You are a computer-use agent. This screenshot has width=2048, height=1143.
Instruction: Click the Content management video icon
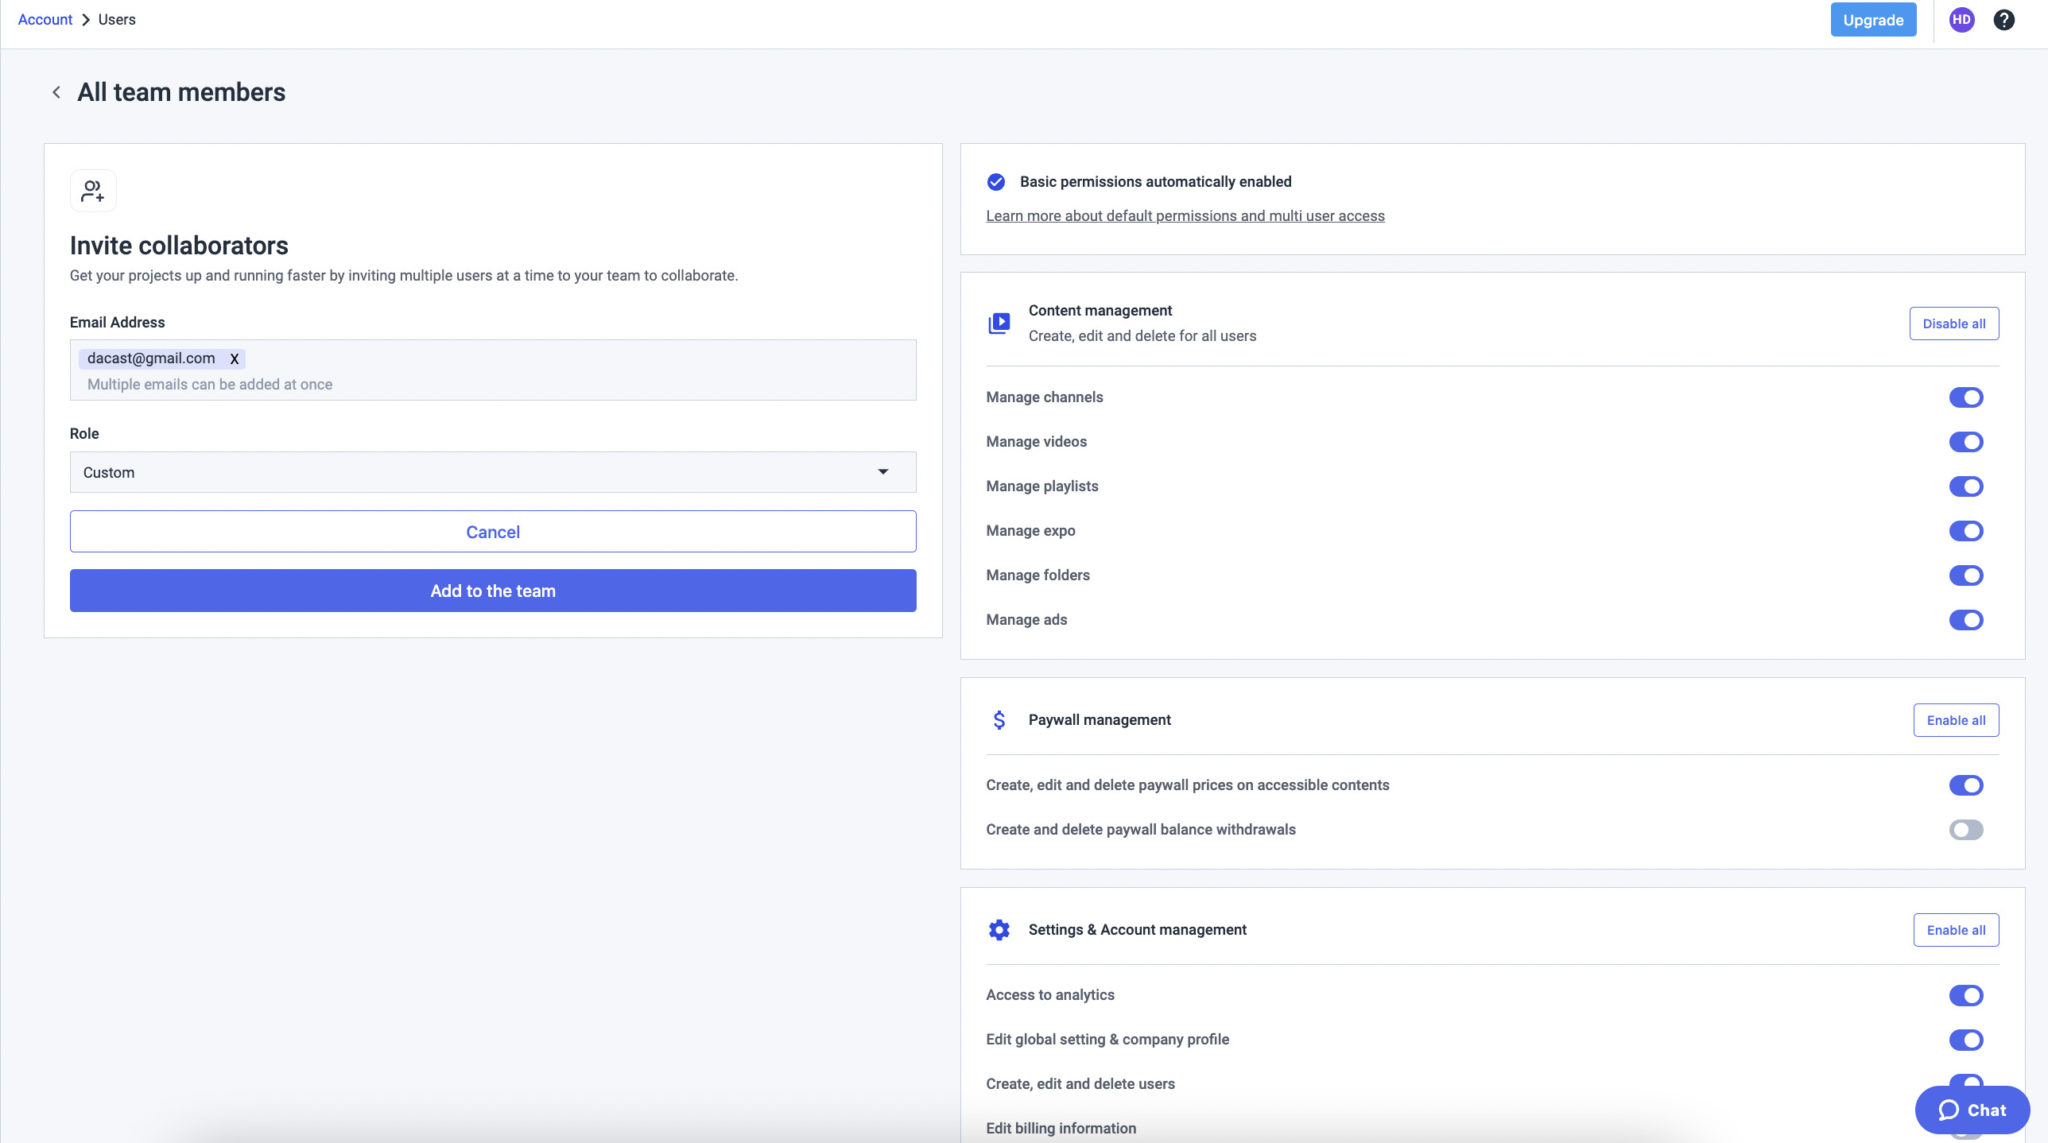click(x=999, y=323)
